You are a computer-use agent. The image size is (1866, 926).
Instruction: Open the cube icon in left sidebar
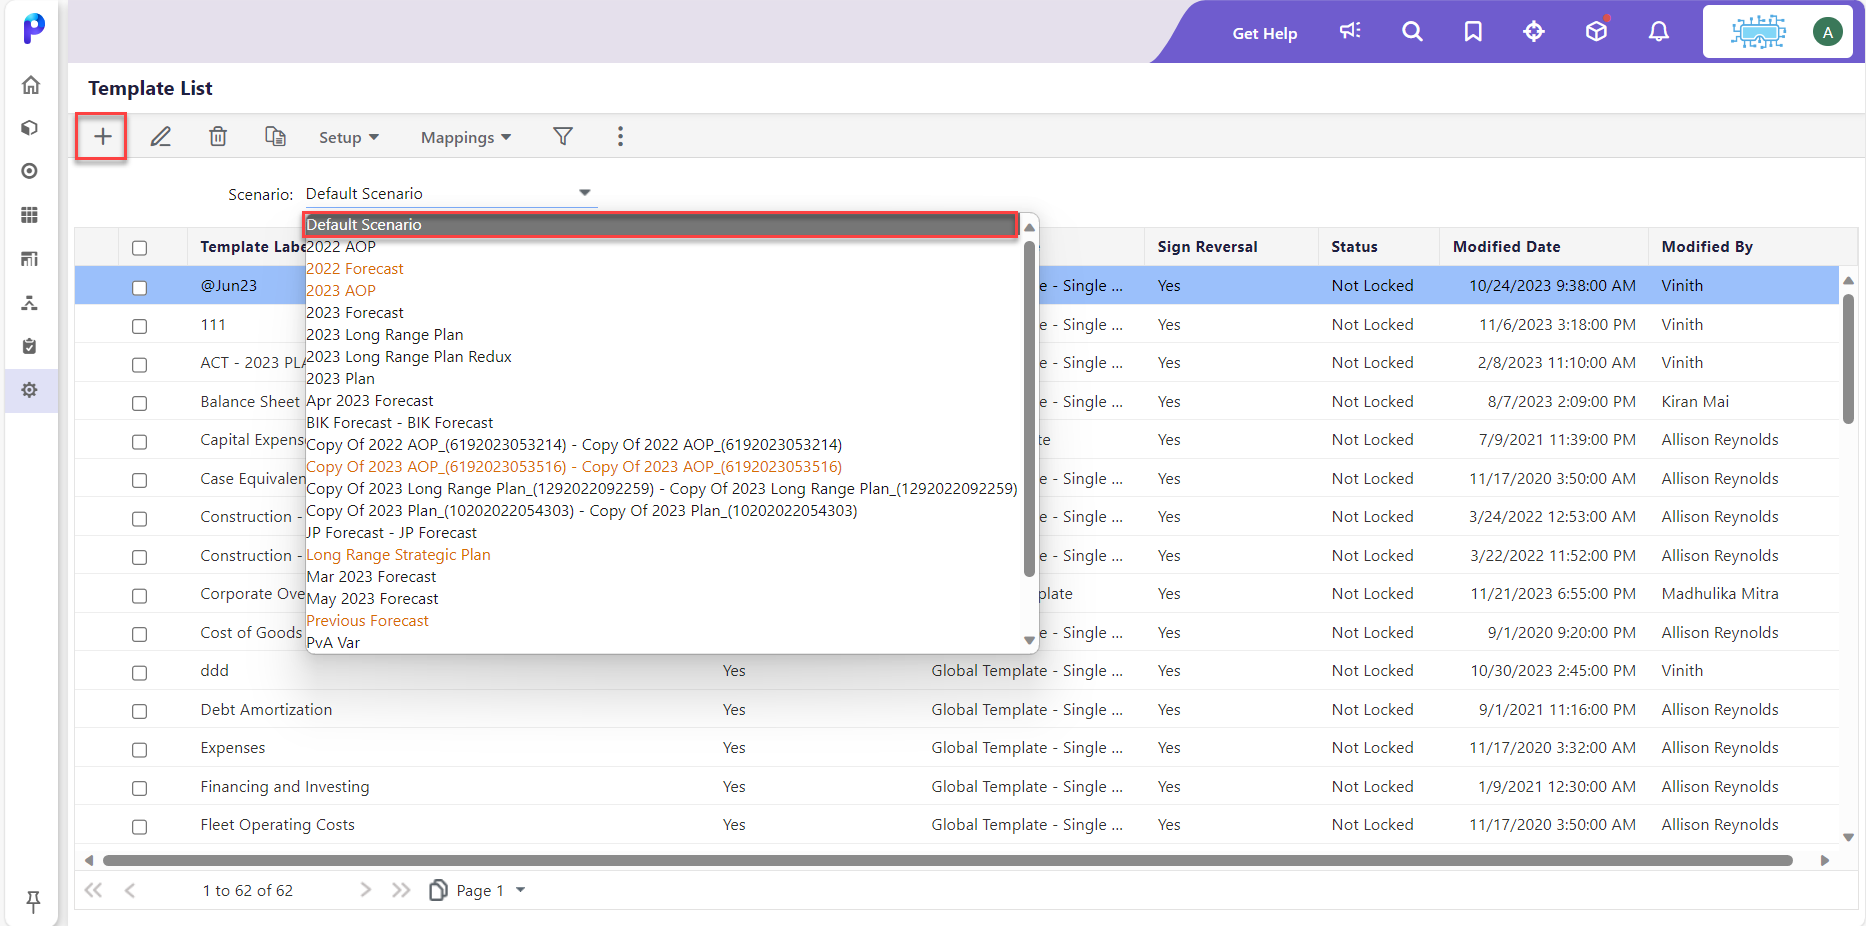30,128
